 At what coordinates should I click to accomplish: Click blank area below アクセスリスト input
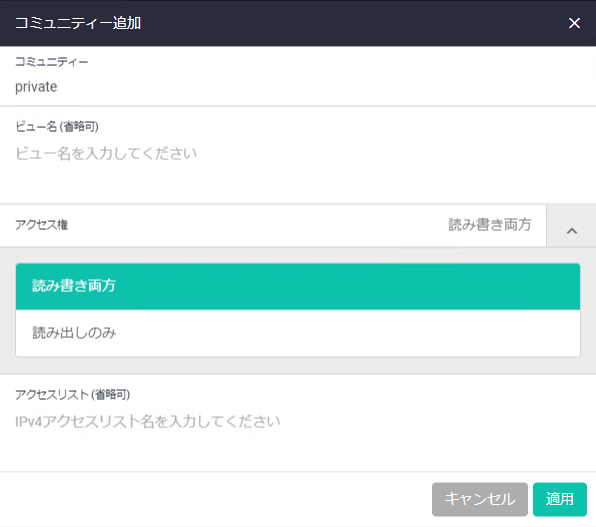tap(298, 452)
